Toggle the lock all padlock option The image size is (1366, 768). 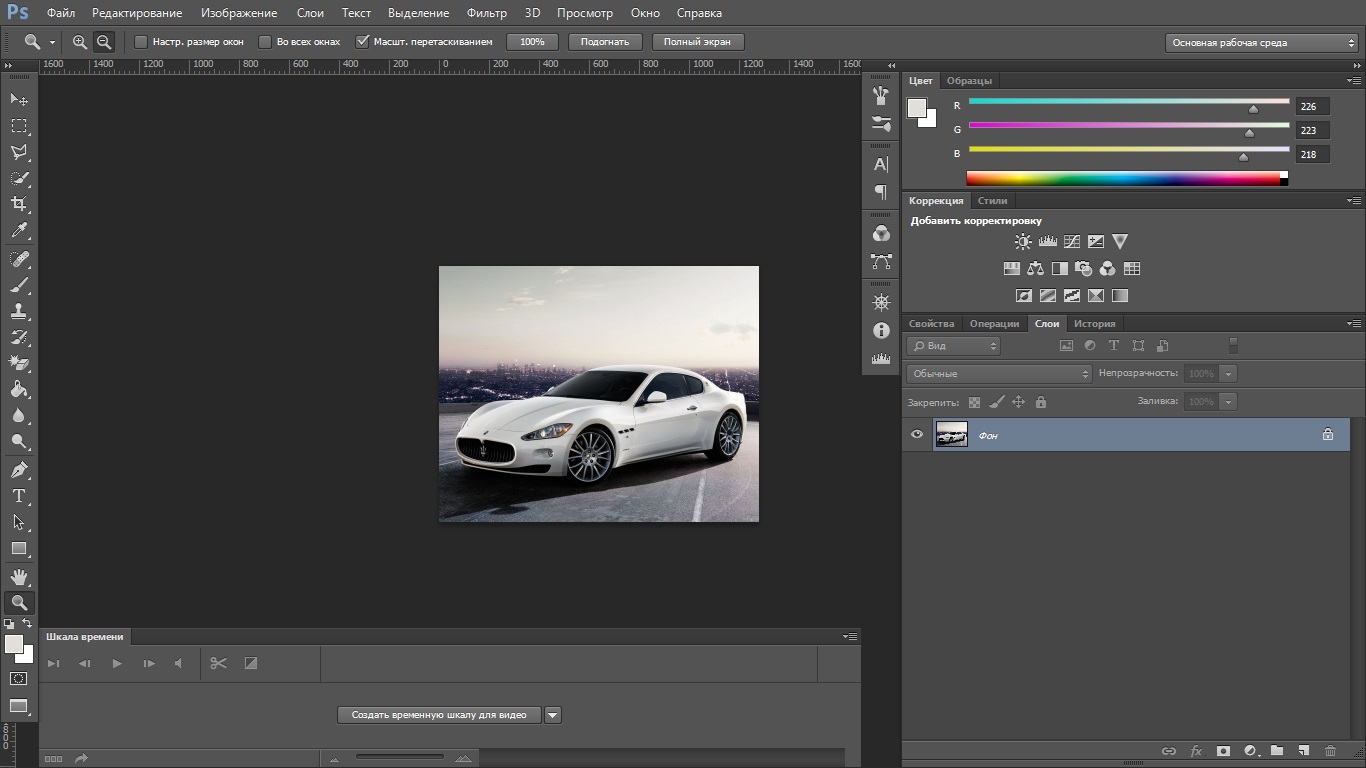point(1041,402)
